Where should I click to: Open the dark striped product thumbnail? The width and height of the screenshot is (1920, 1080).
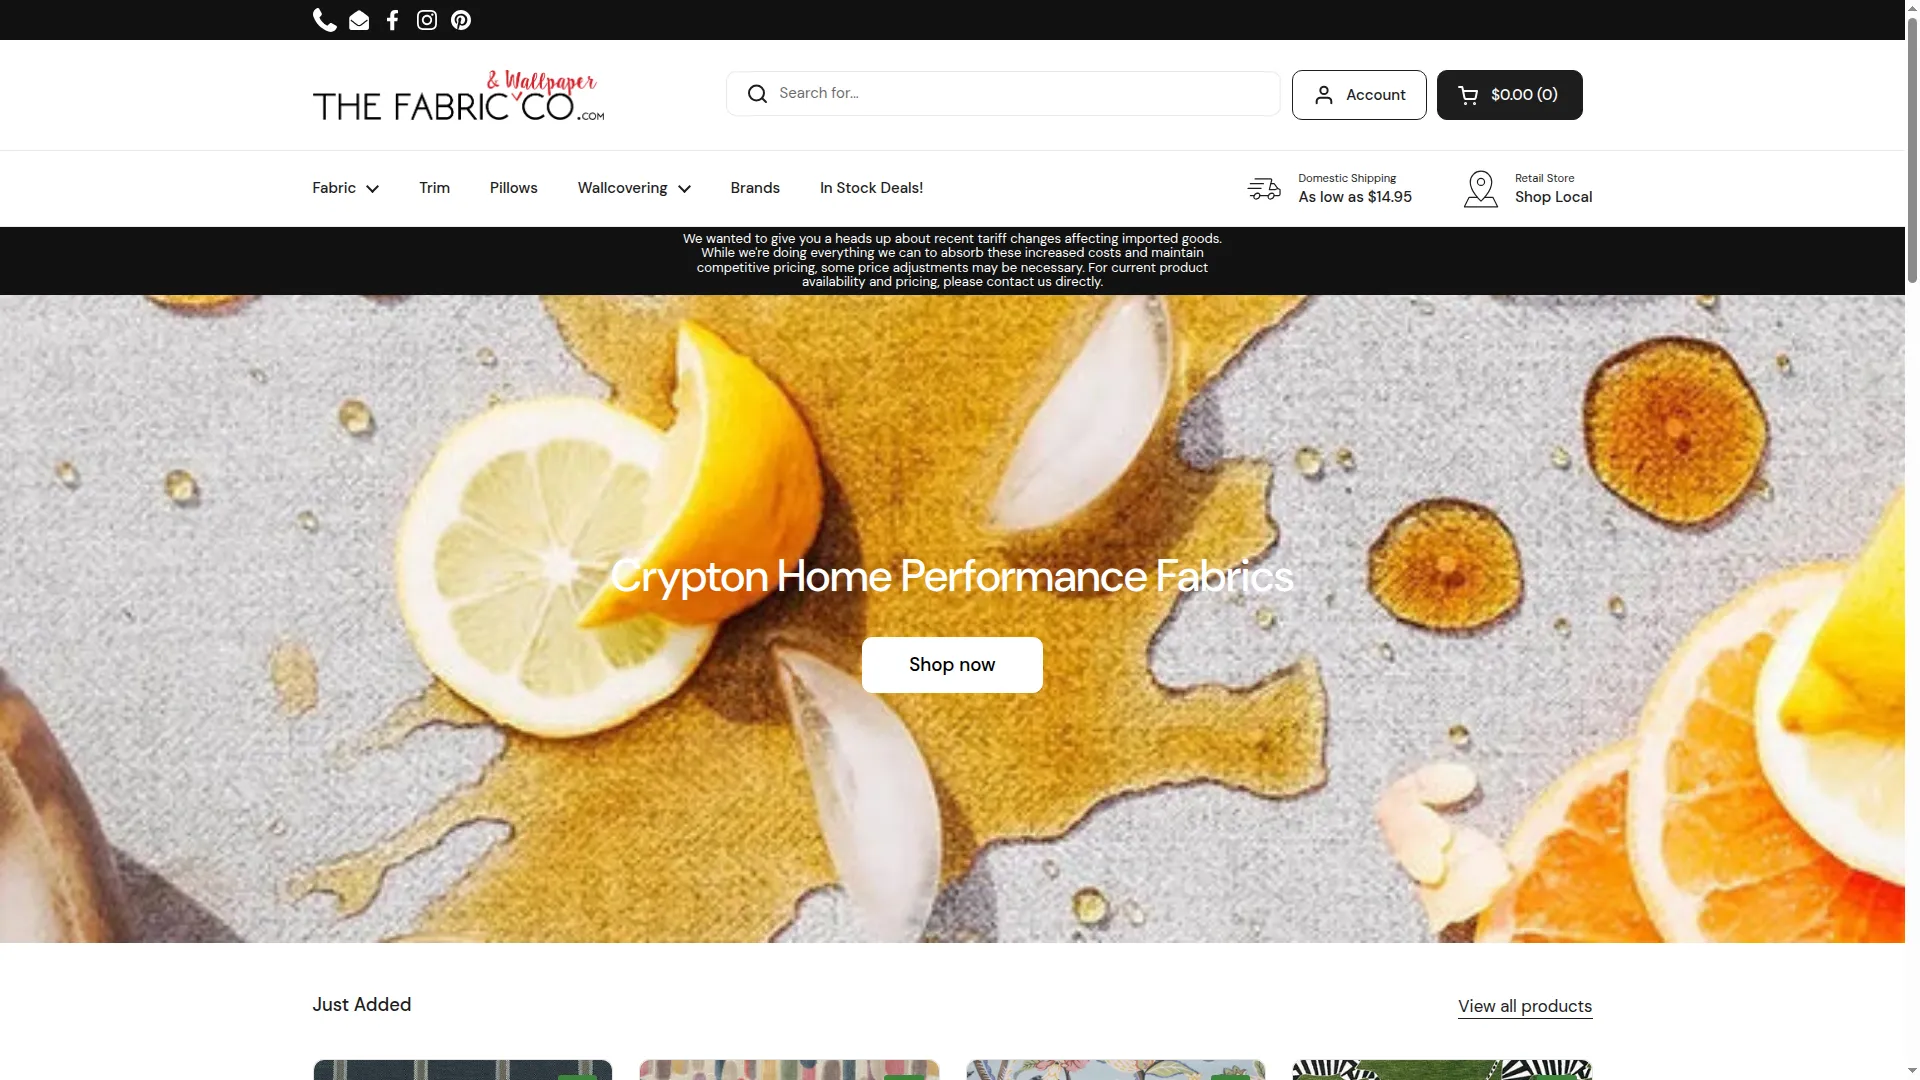click(462, 1070)
